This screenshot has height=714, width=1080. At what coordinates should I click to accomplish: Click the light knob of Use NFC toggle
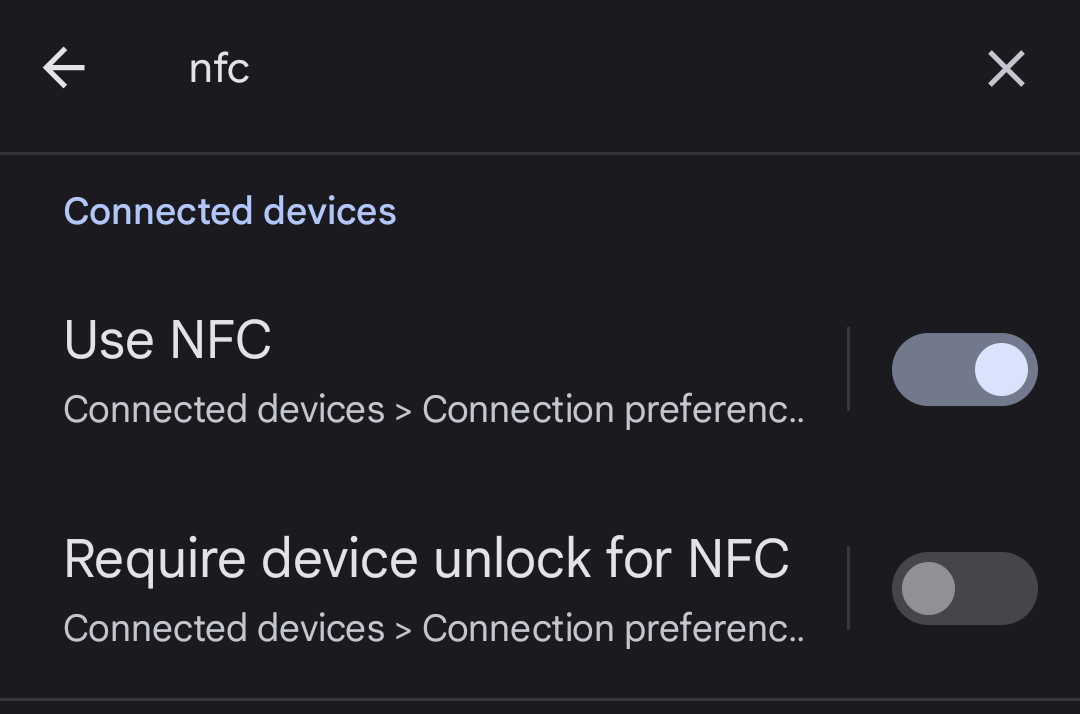pyautogui.click(x=1001, y=369)
